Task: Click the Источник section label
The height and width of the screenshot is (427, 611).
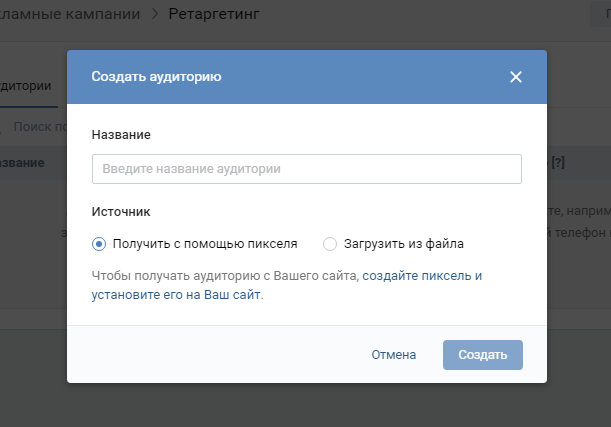Action: tap(120, 212)
